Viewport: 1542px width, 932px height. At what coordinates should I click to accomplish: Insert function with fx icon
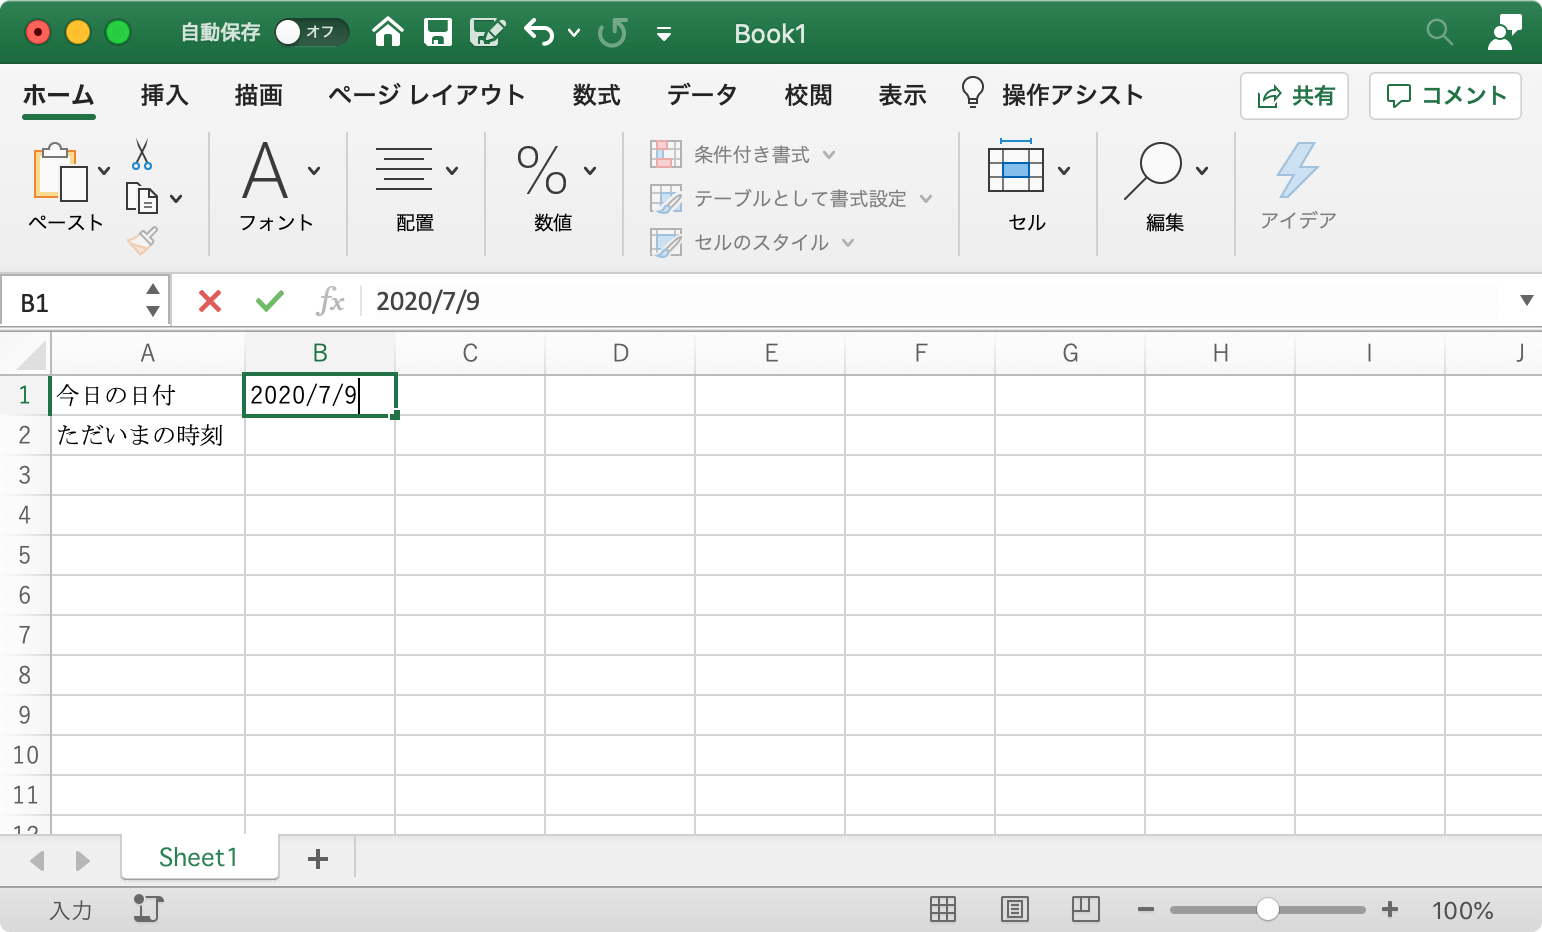(330, 301)
